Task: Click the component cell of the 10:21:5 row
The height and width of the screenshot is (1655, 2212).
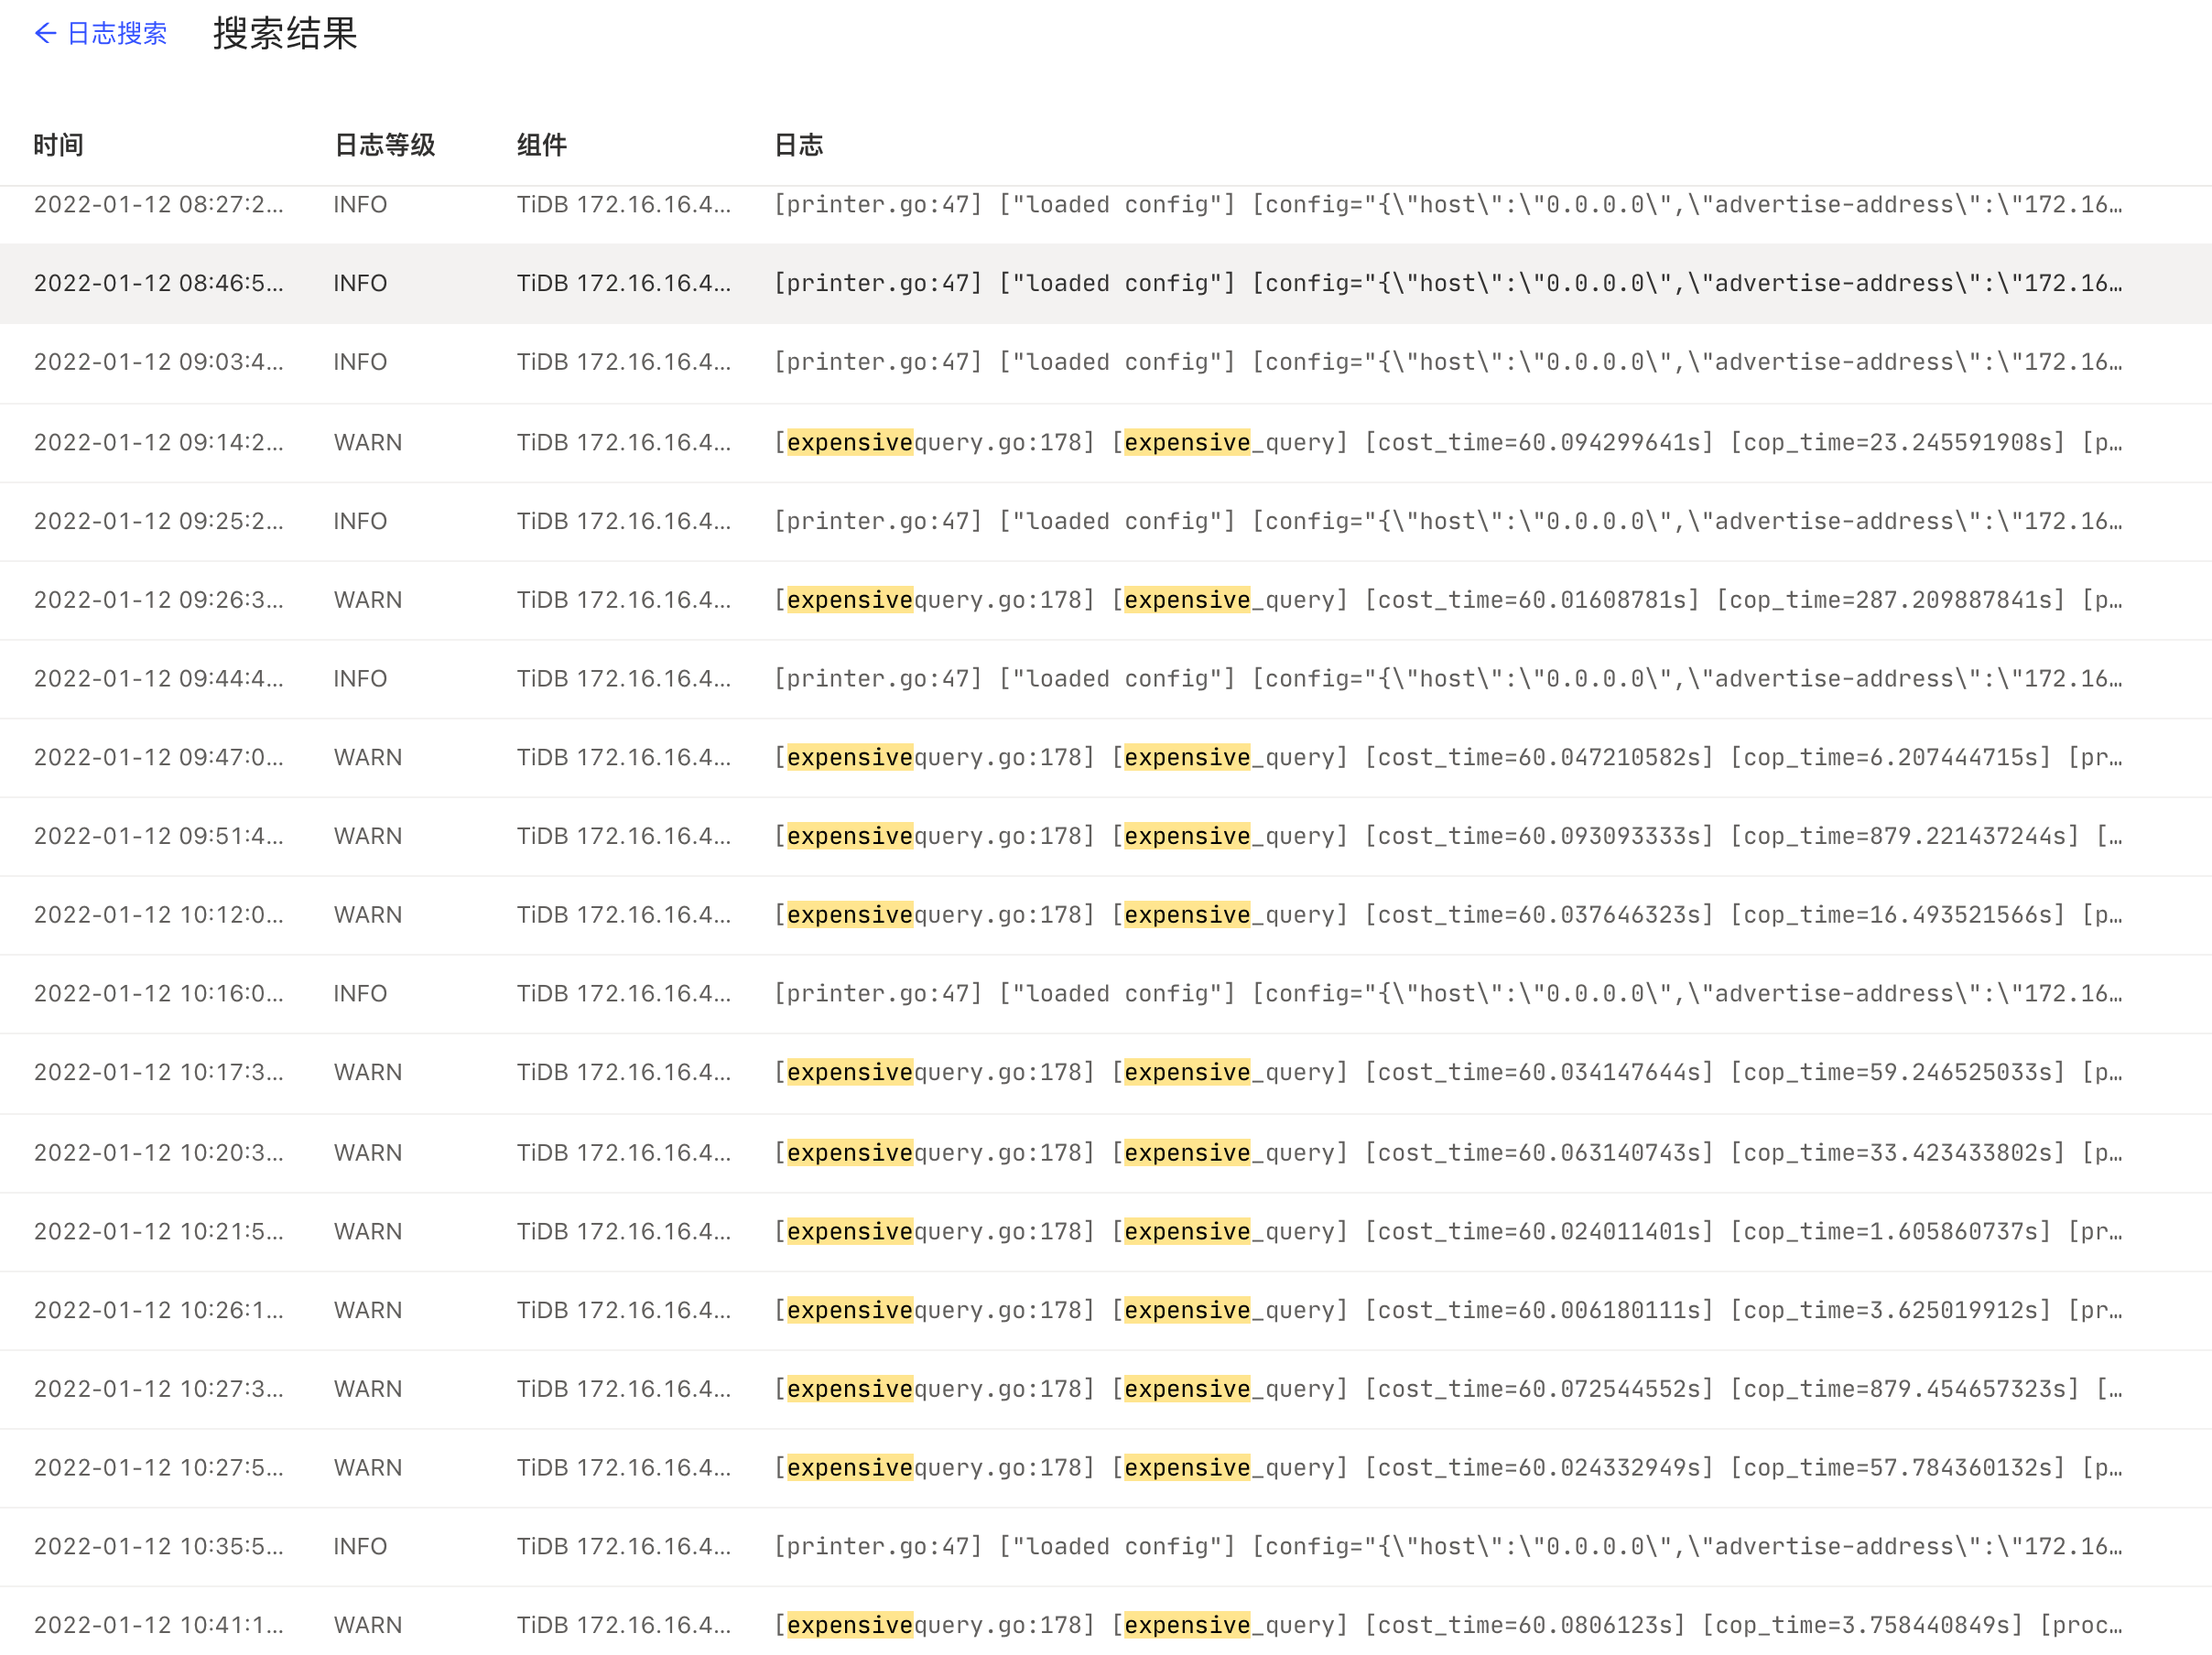Action: (623, 1231)
